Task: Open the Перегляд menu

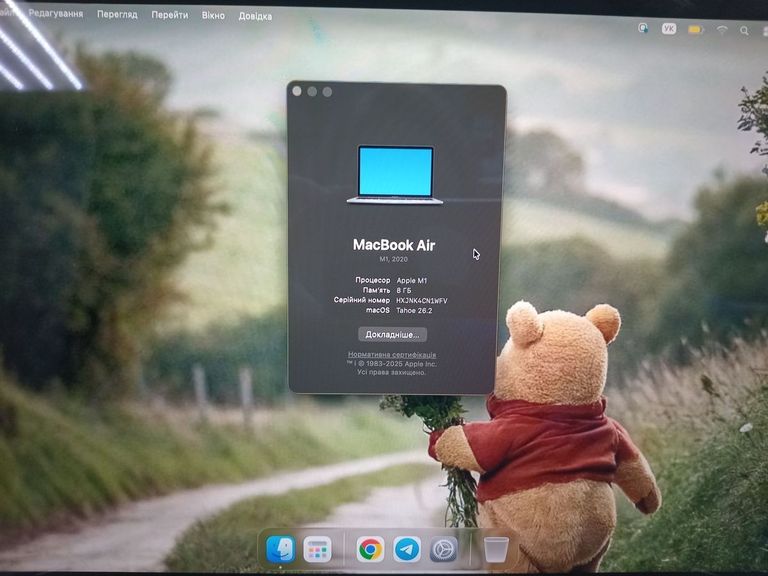Action: click(117, 15)
